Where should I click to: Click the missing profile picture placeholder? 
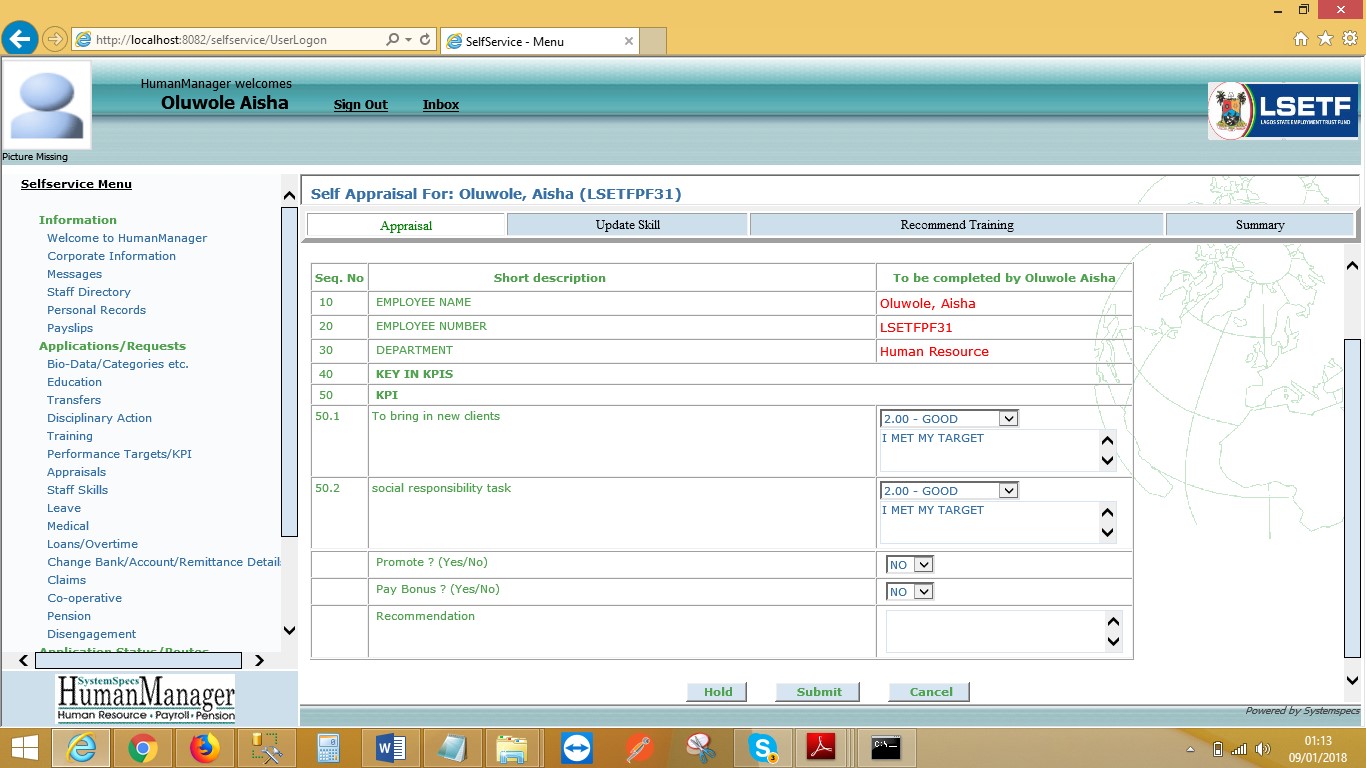click(x=47, y=105)
